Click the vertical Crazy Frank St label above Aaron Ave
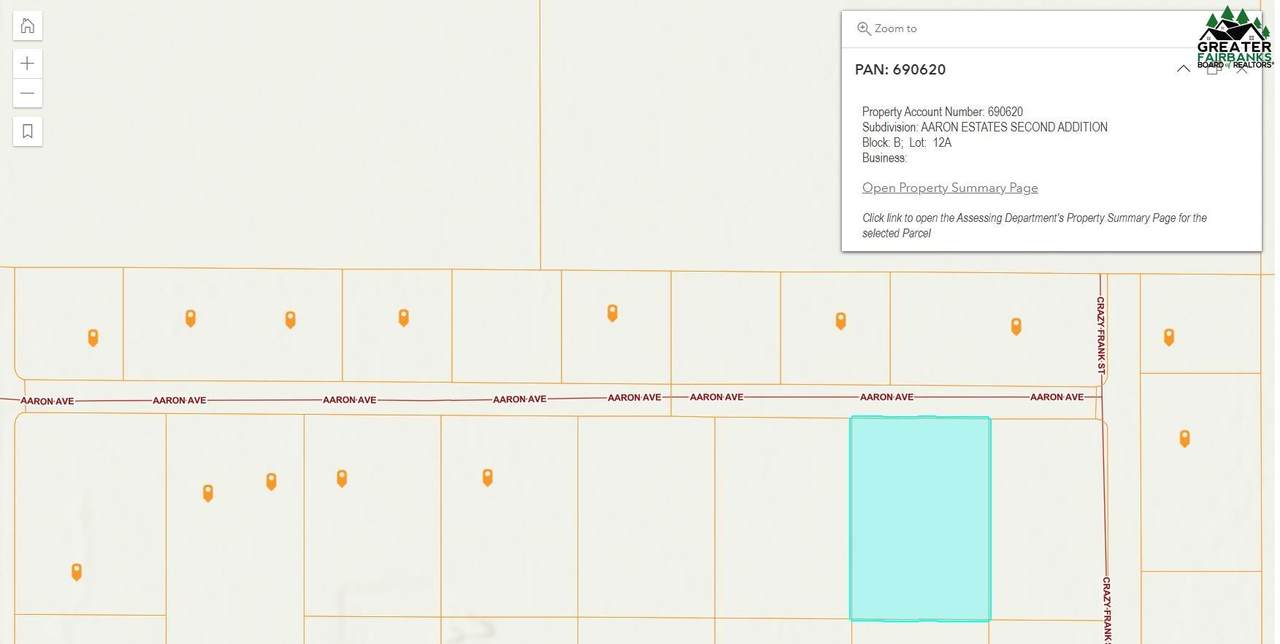The height and width of the screenshot is (644, 1280). [1101, 335]
